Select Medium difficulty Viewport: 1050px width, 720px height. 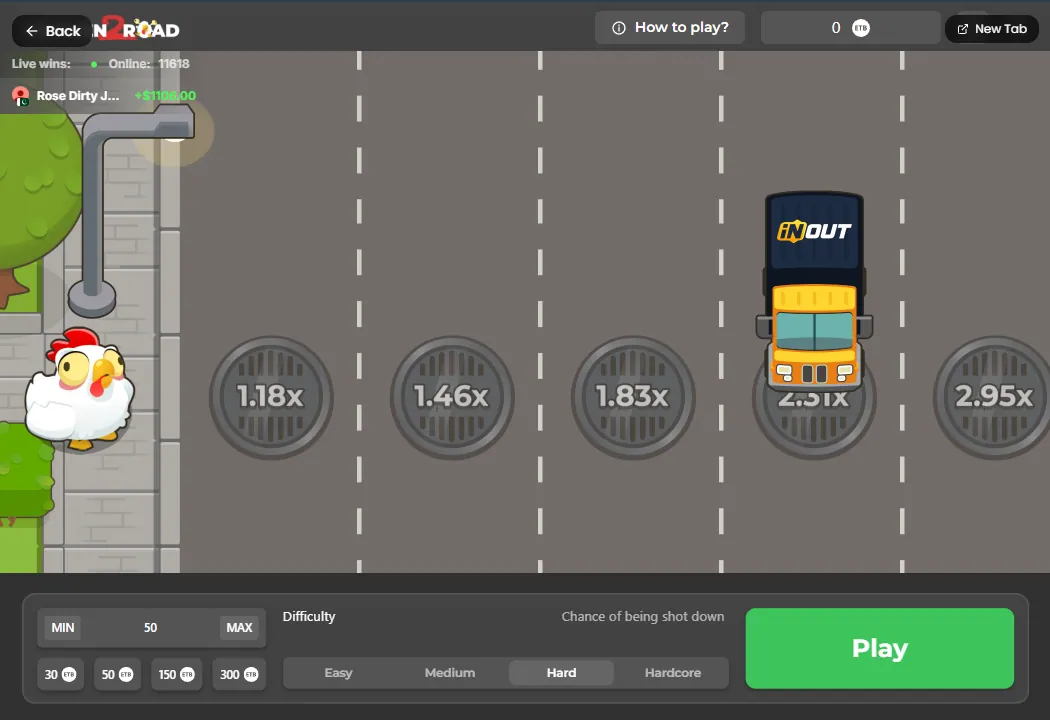[x=450, y=673]
